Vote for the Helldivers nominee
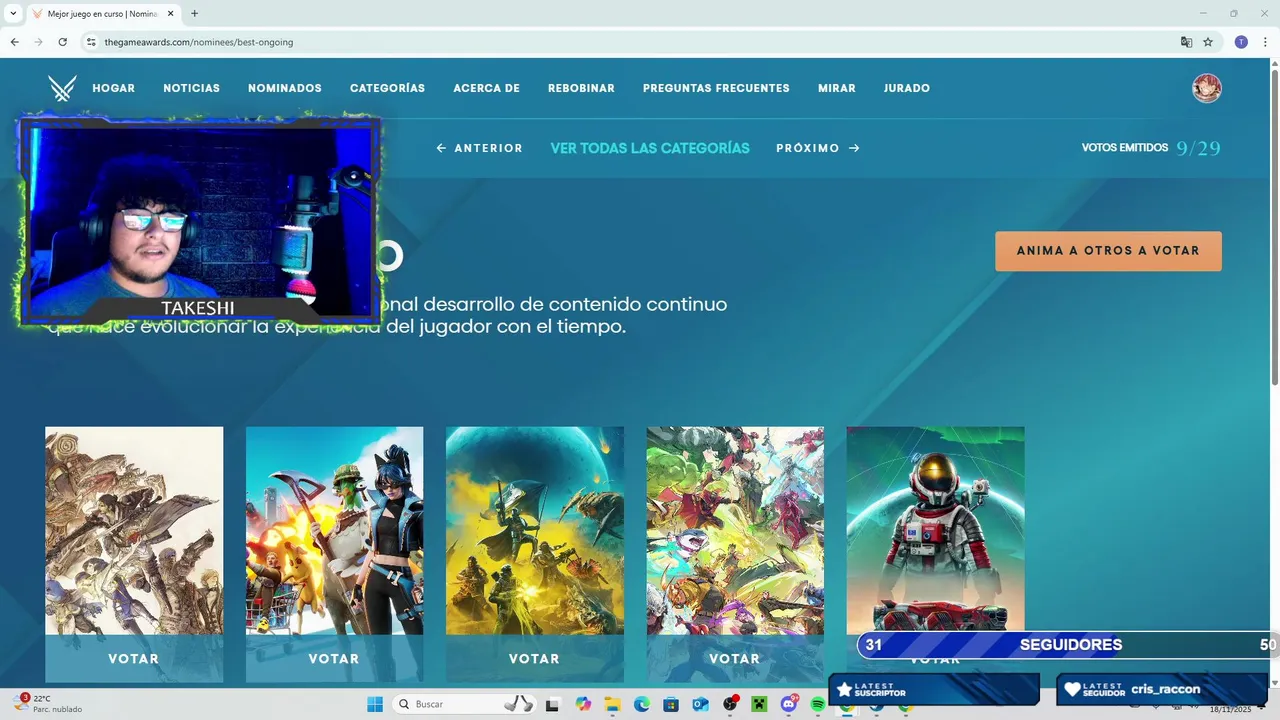The height and width of the screenshot is (720, 1280). point(534,659)
